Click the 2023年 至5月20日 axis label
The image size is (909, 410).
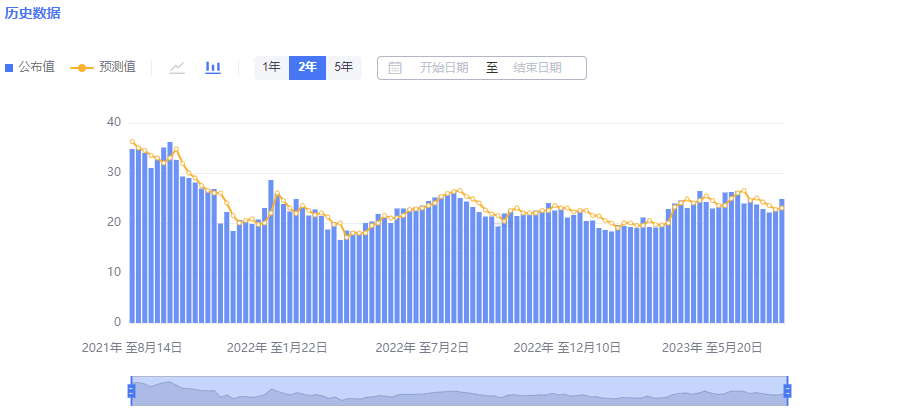(x=712, y=348)
